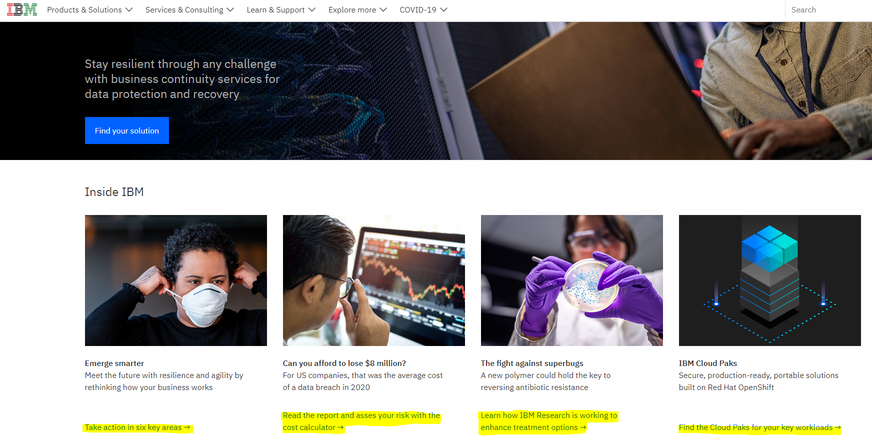Click The fight against superbugs heading

point(532,363)
